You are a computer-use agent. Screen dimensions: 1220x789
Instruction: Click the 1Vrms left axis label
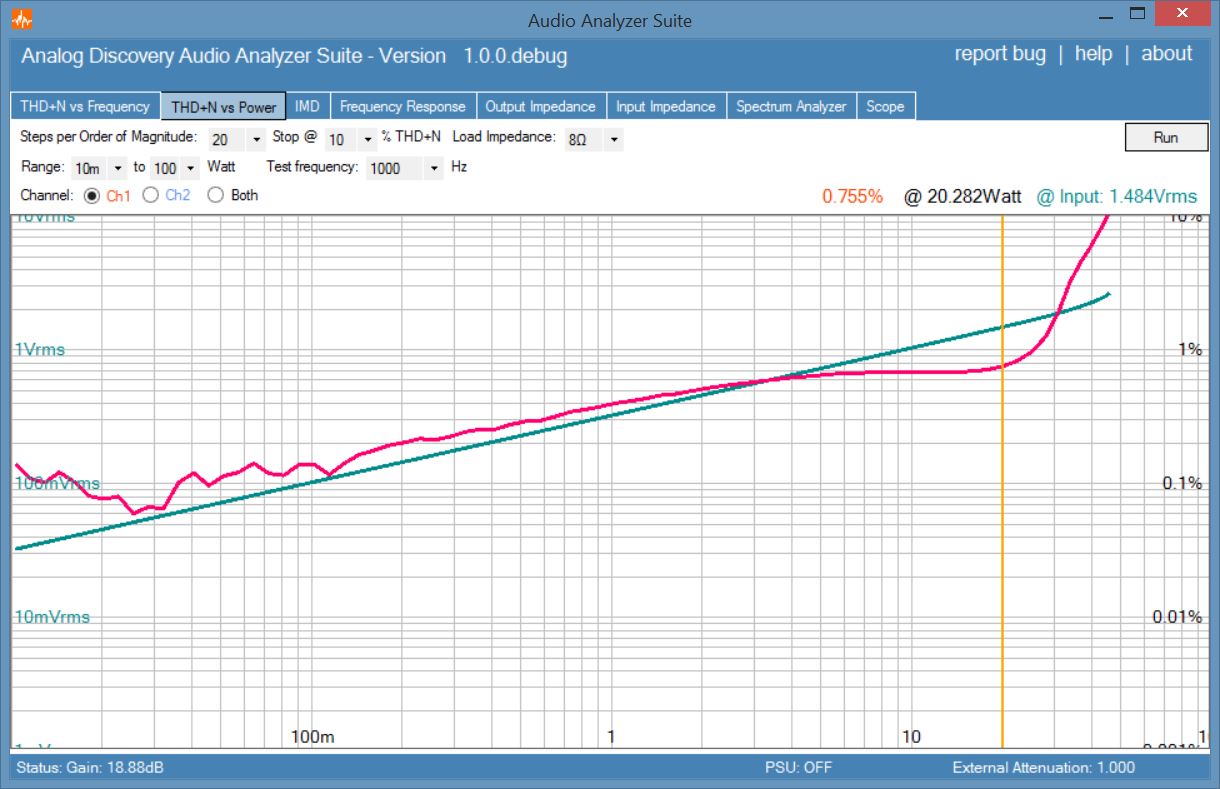(40, 350)
